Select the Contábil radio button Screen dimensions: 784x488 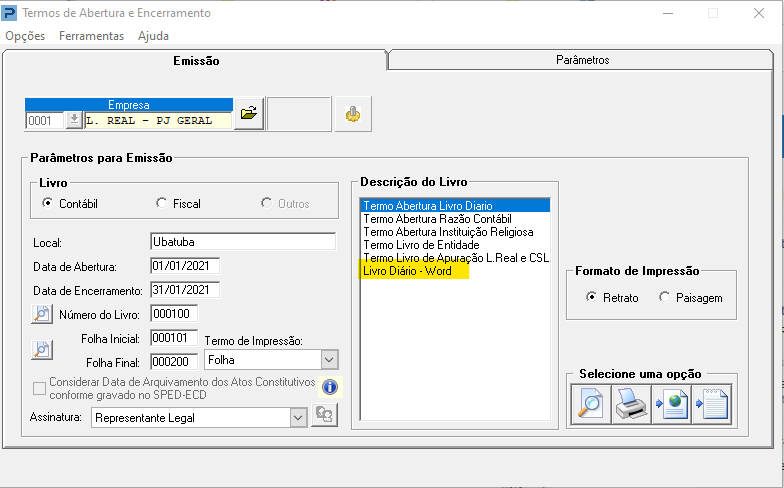click(x=48, y=203)
